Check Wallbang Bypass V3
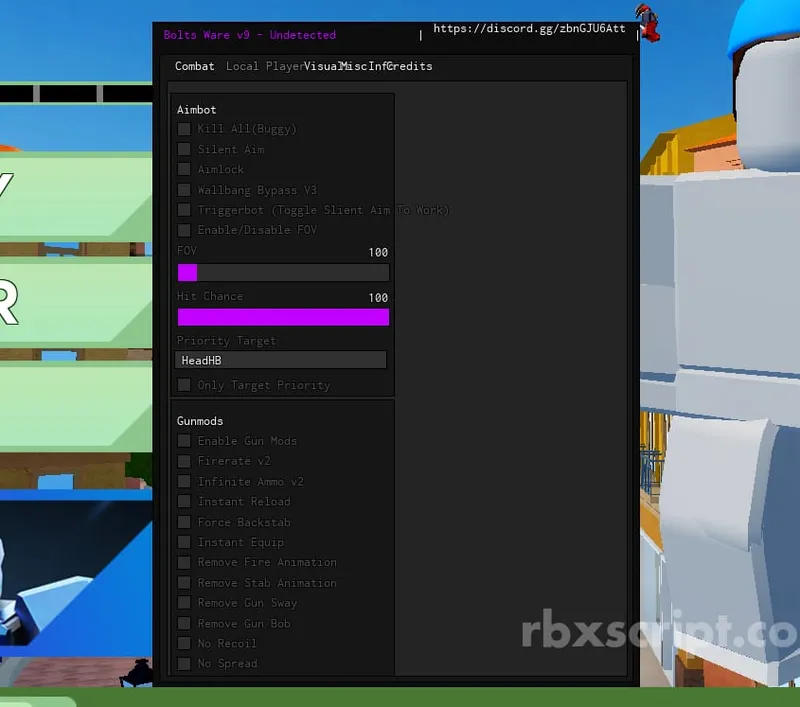 click(x=184, y=189)
